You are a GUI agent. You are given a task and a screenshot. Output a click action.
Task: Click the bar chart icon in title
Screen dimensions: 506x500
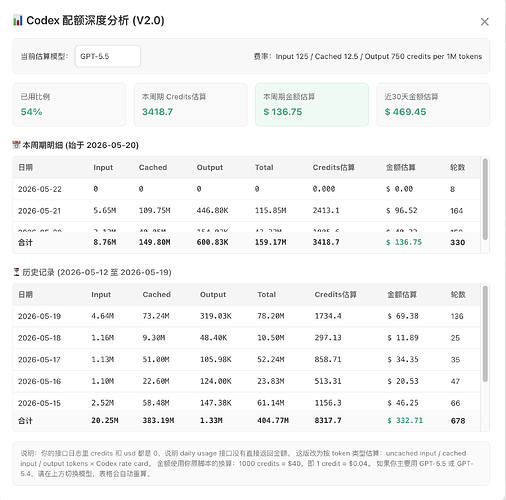click(18, 21)
